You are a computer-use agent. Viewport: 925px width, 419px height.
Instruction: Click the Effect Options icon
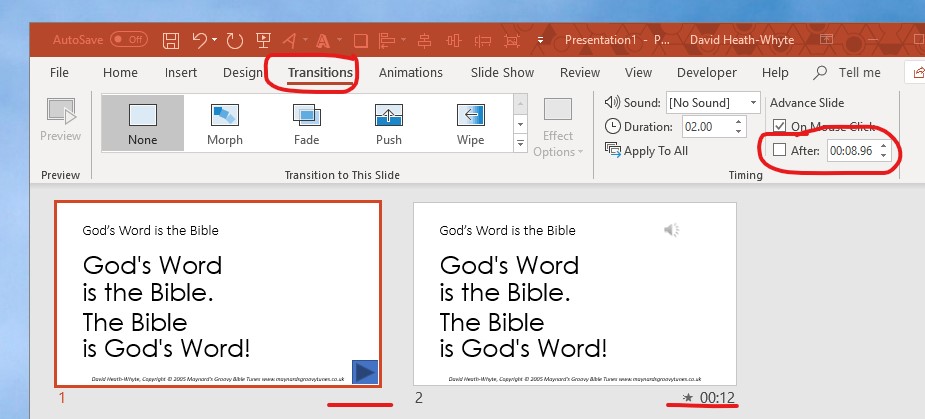[557, 110]
